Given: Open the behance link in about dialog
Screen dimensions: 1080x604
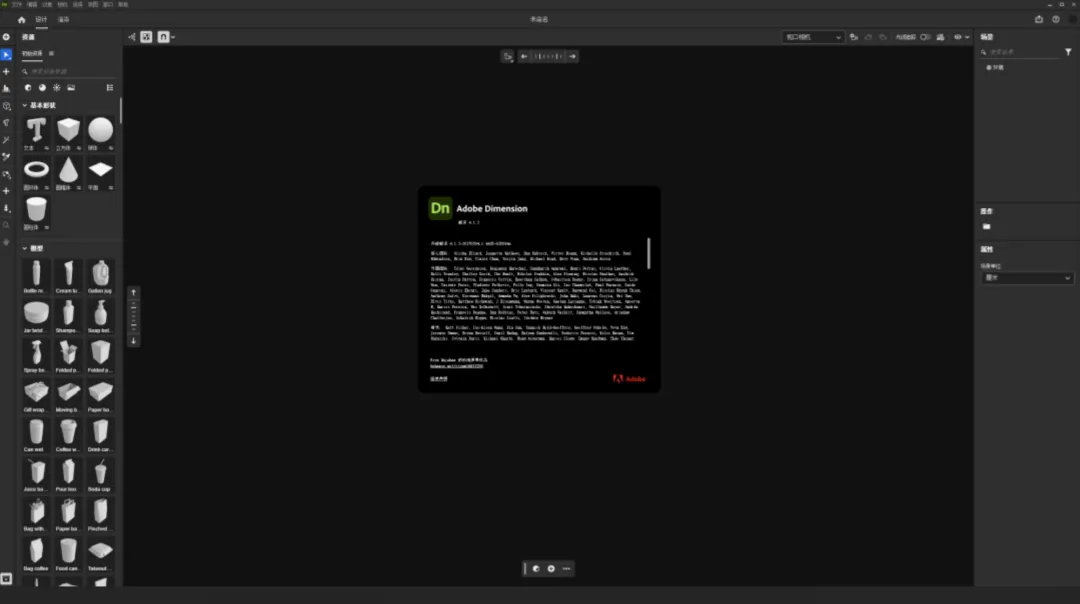Looking at the screenshot, I should 456,366.
